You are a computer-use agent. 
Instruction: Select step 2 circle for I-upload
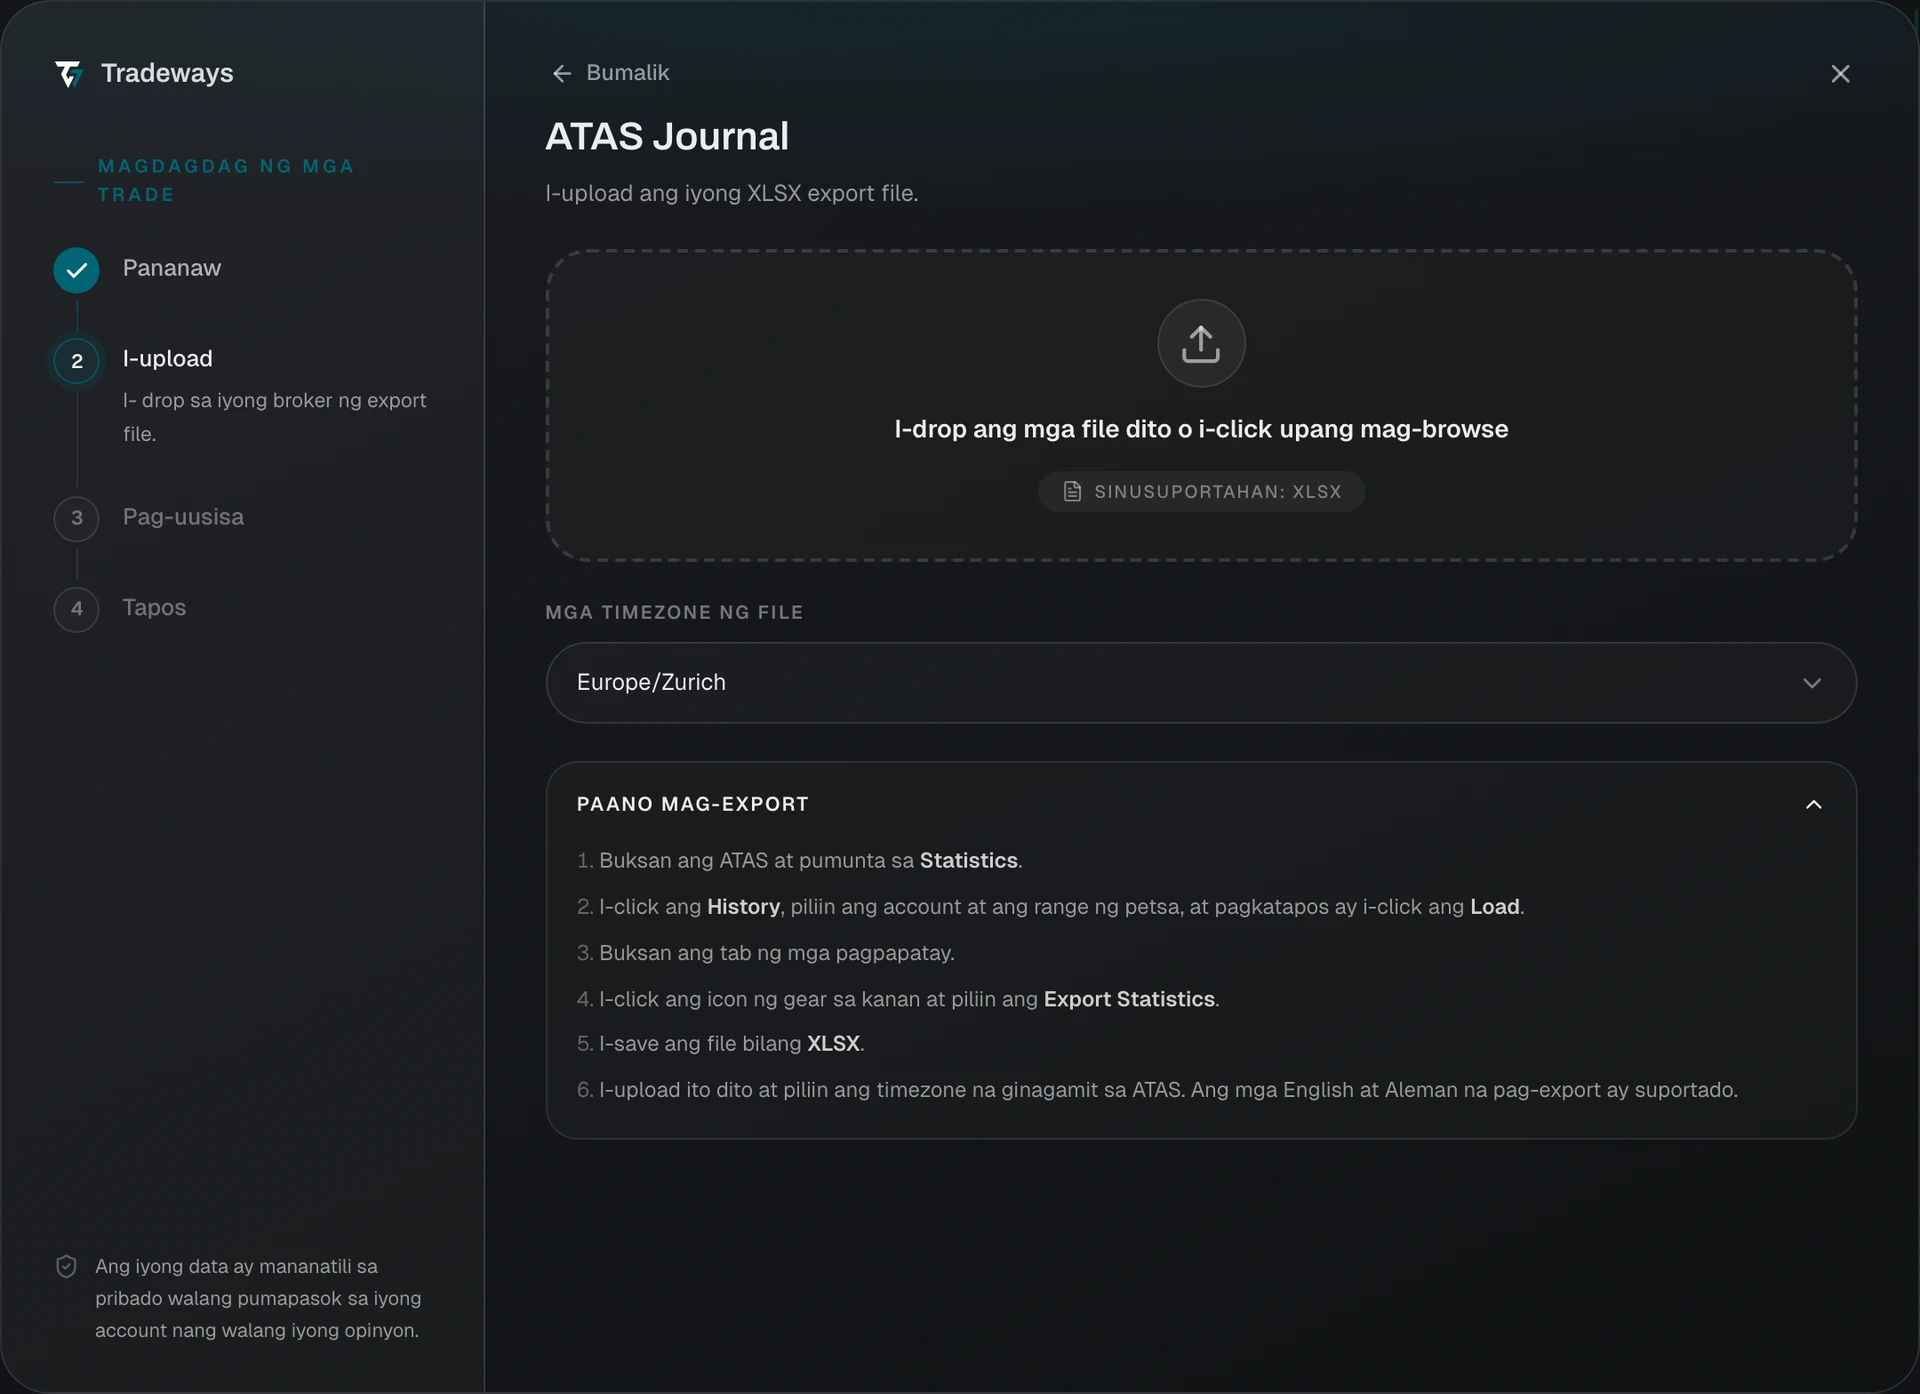(76, 361)
